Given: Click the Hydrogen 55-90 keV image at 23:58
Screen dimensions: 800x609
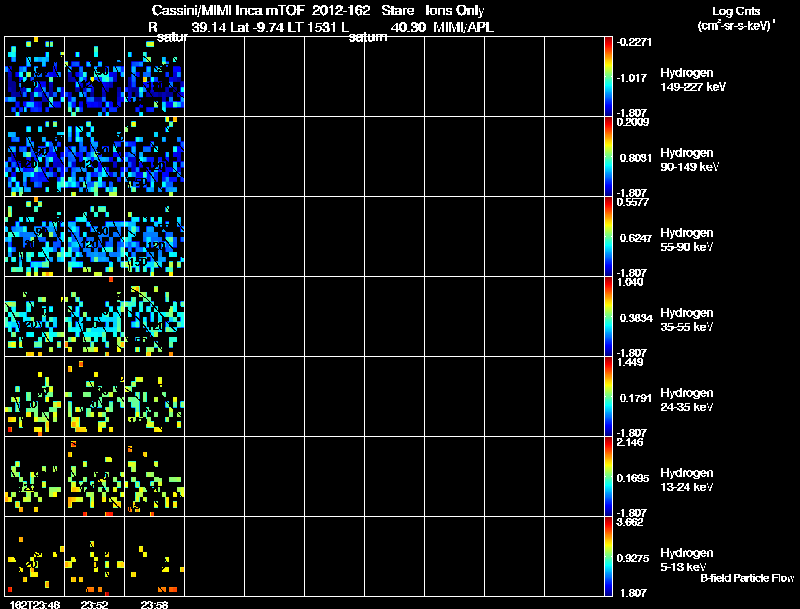Looking at the screenshot, I should point(155,237).
